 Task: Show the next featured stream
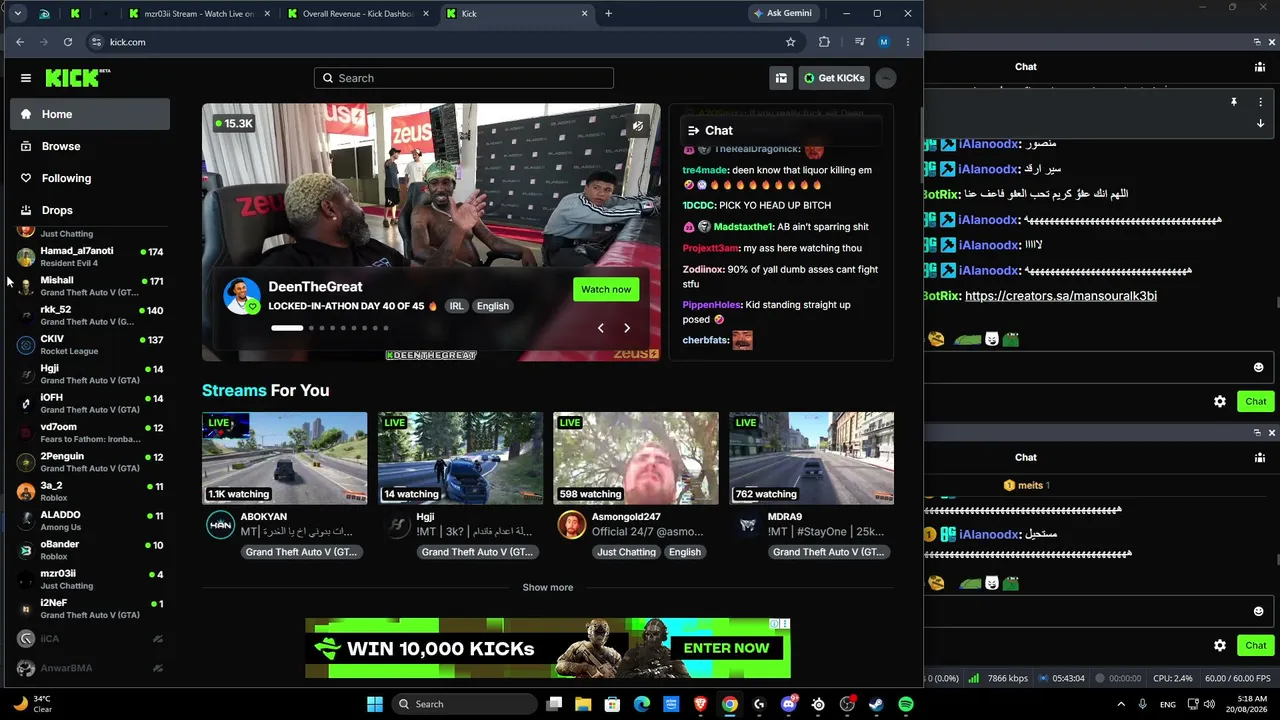point(627,328)
